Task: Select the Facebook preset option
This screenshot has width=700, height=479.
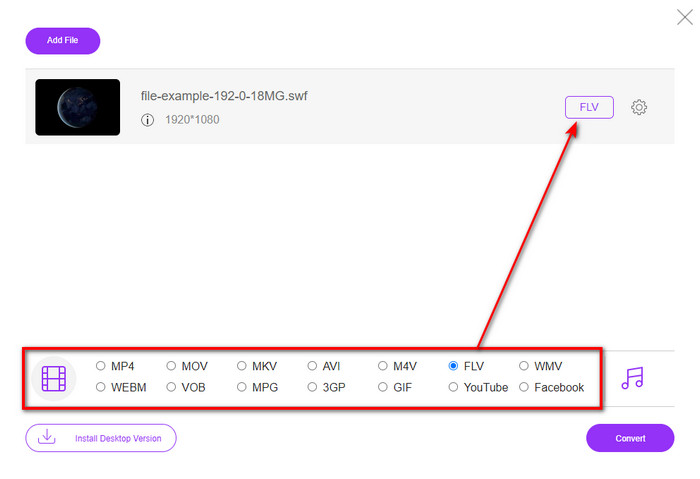Action: [524, 387]
